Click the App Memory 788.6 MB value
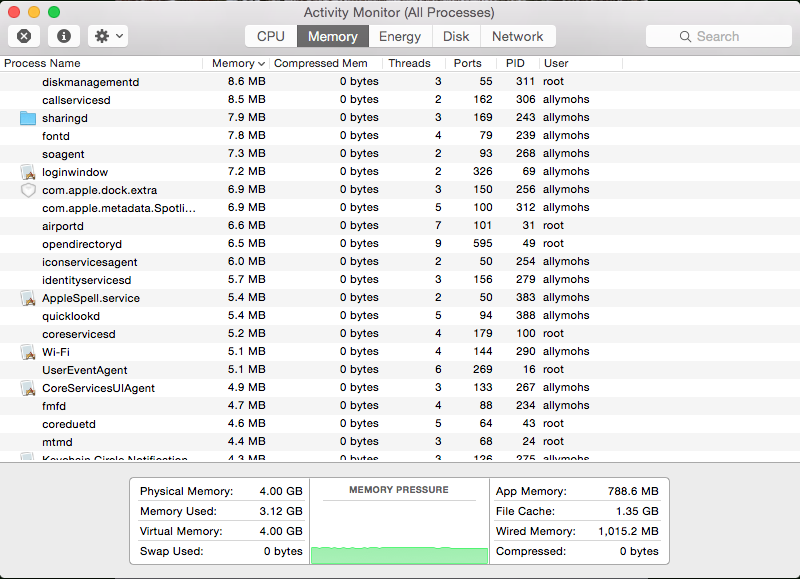The width and height of the screenshot is (800, 579). (633, 491)
